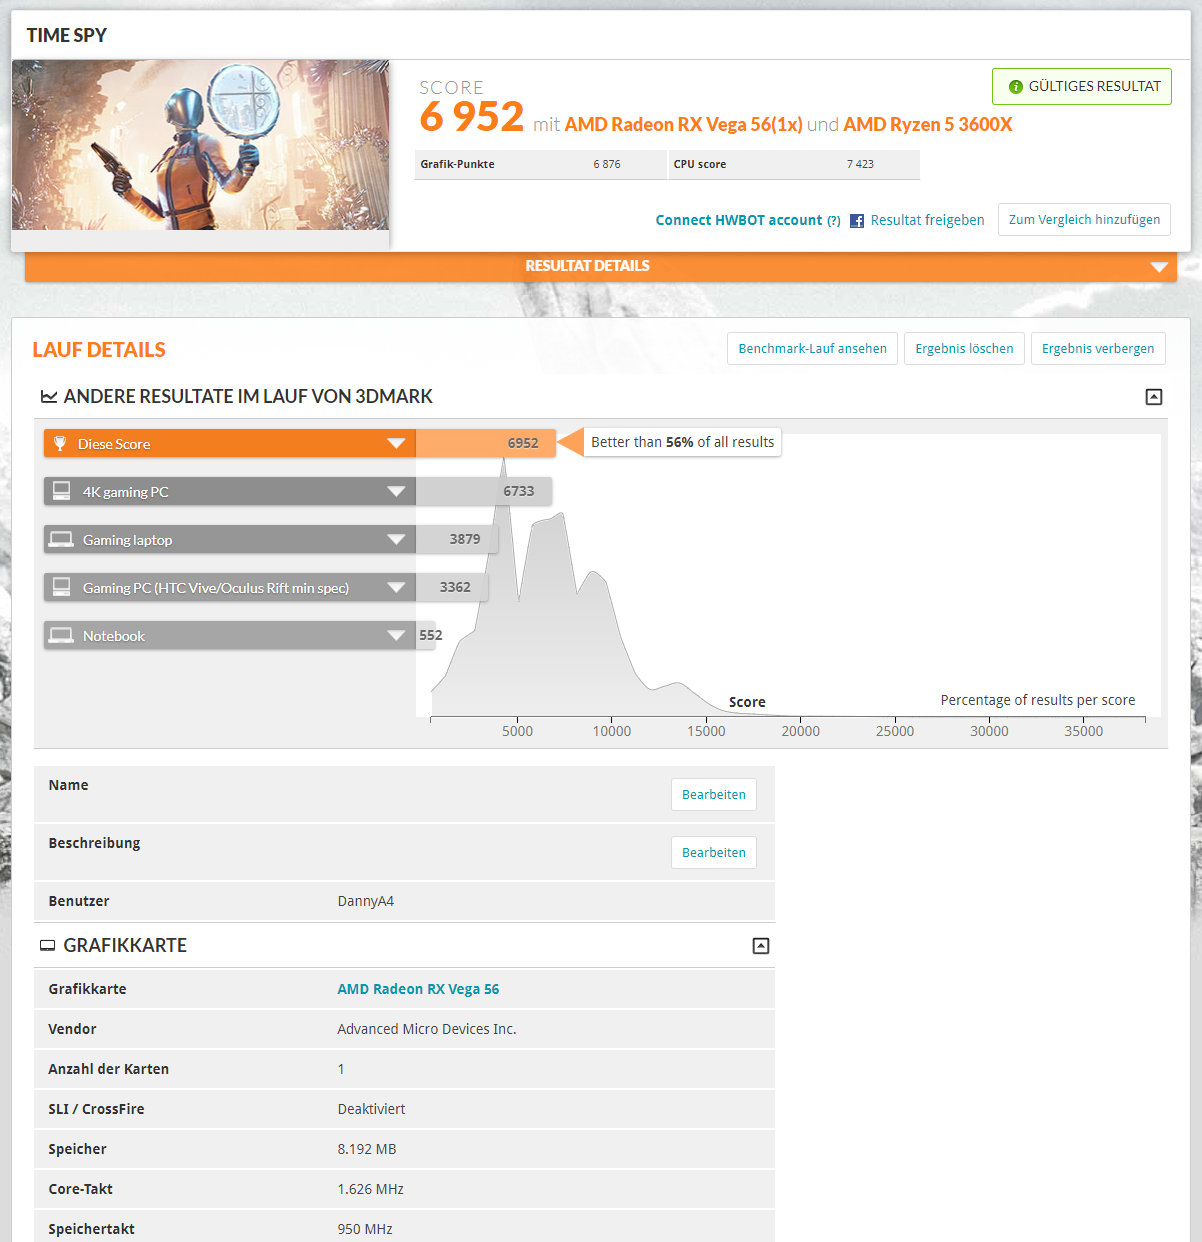Click the 6952 score bar in the chart

[x=484, y=443]
